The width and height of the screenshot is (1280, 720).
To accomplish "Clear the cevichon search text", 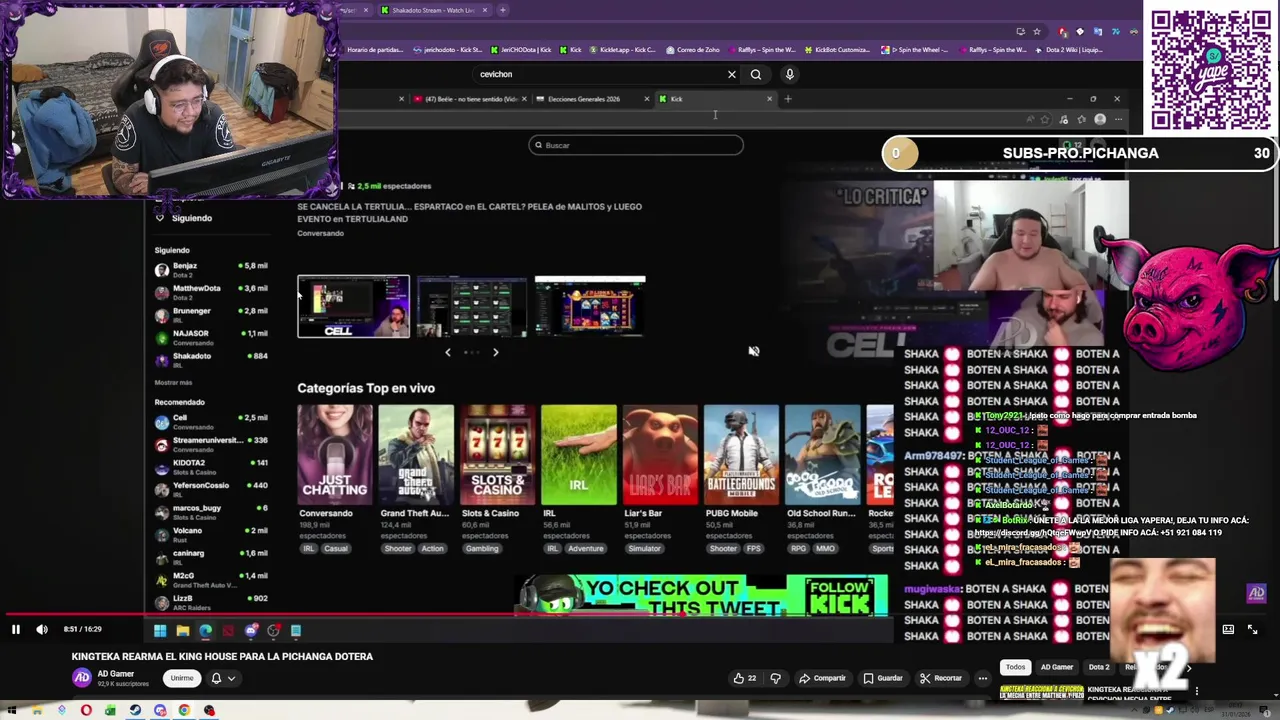I will click(732, 74).
